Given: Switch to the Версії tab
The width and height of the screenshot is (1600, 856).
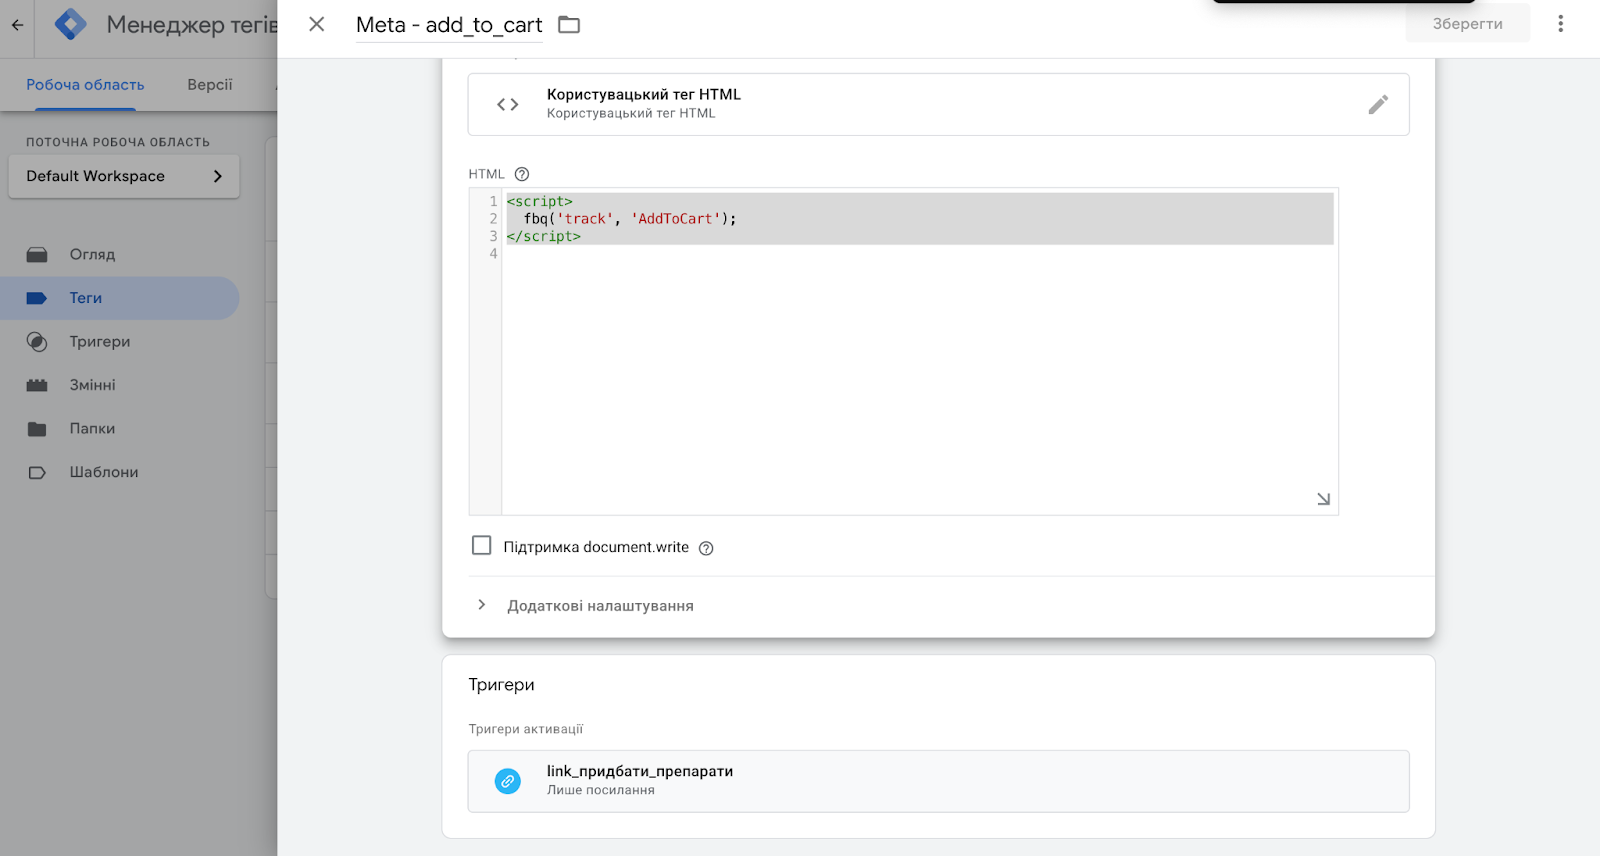Looking at the screenshot, I should 210,85.
